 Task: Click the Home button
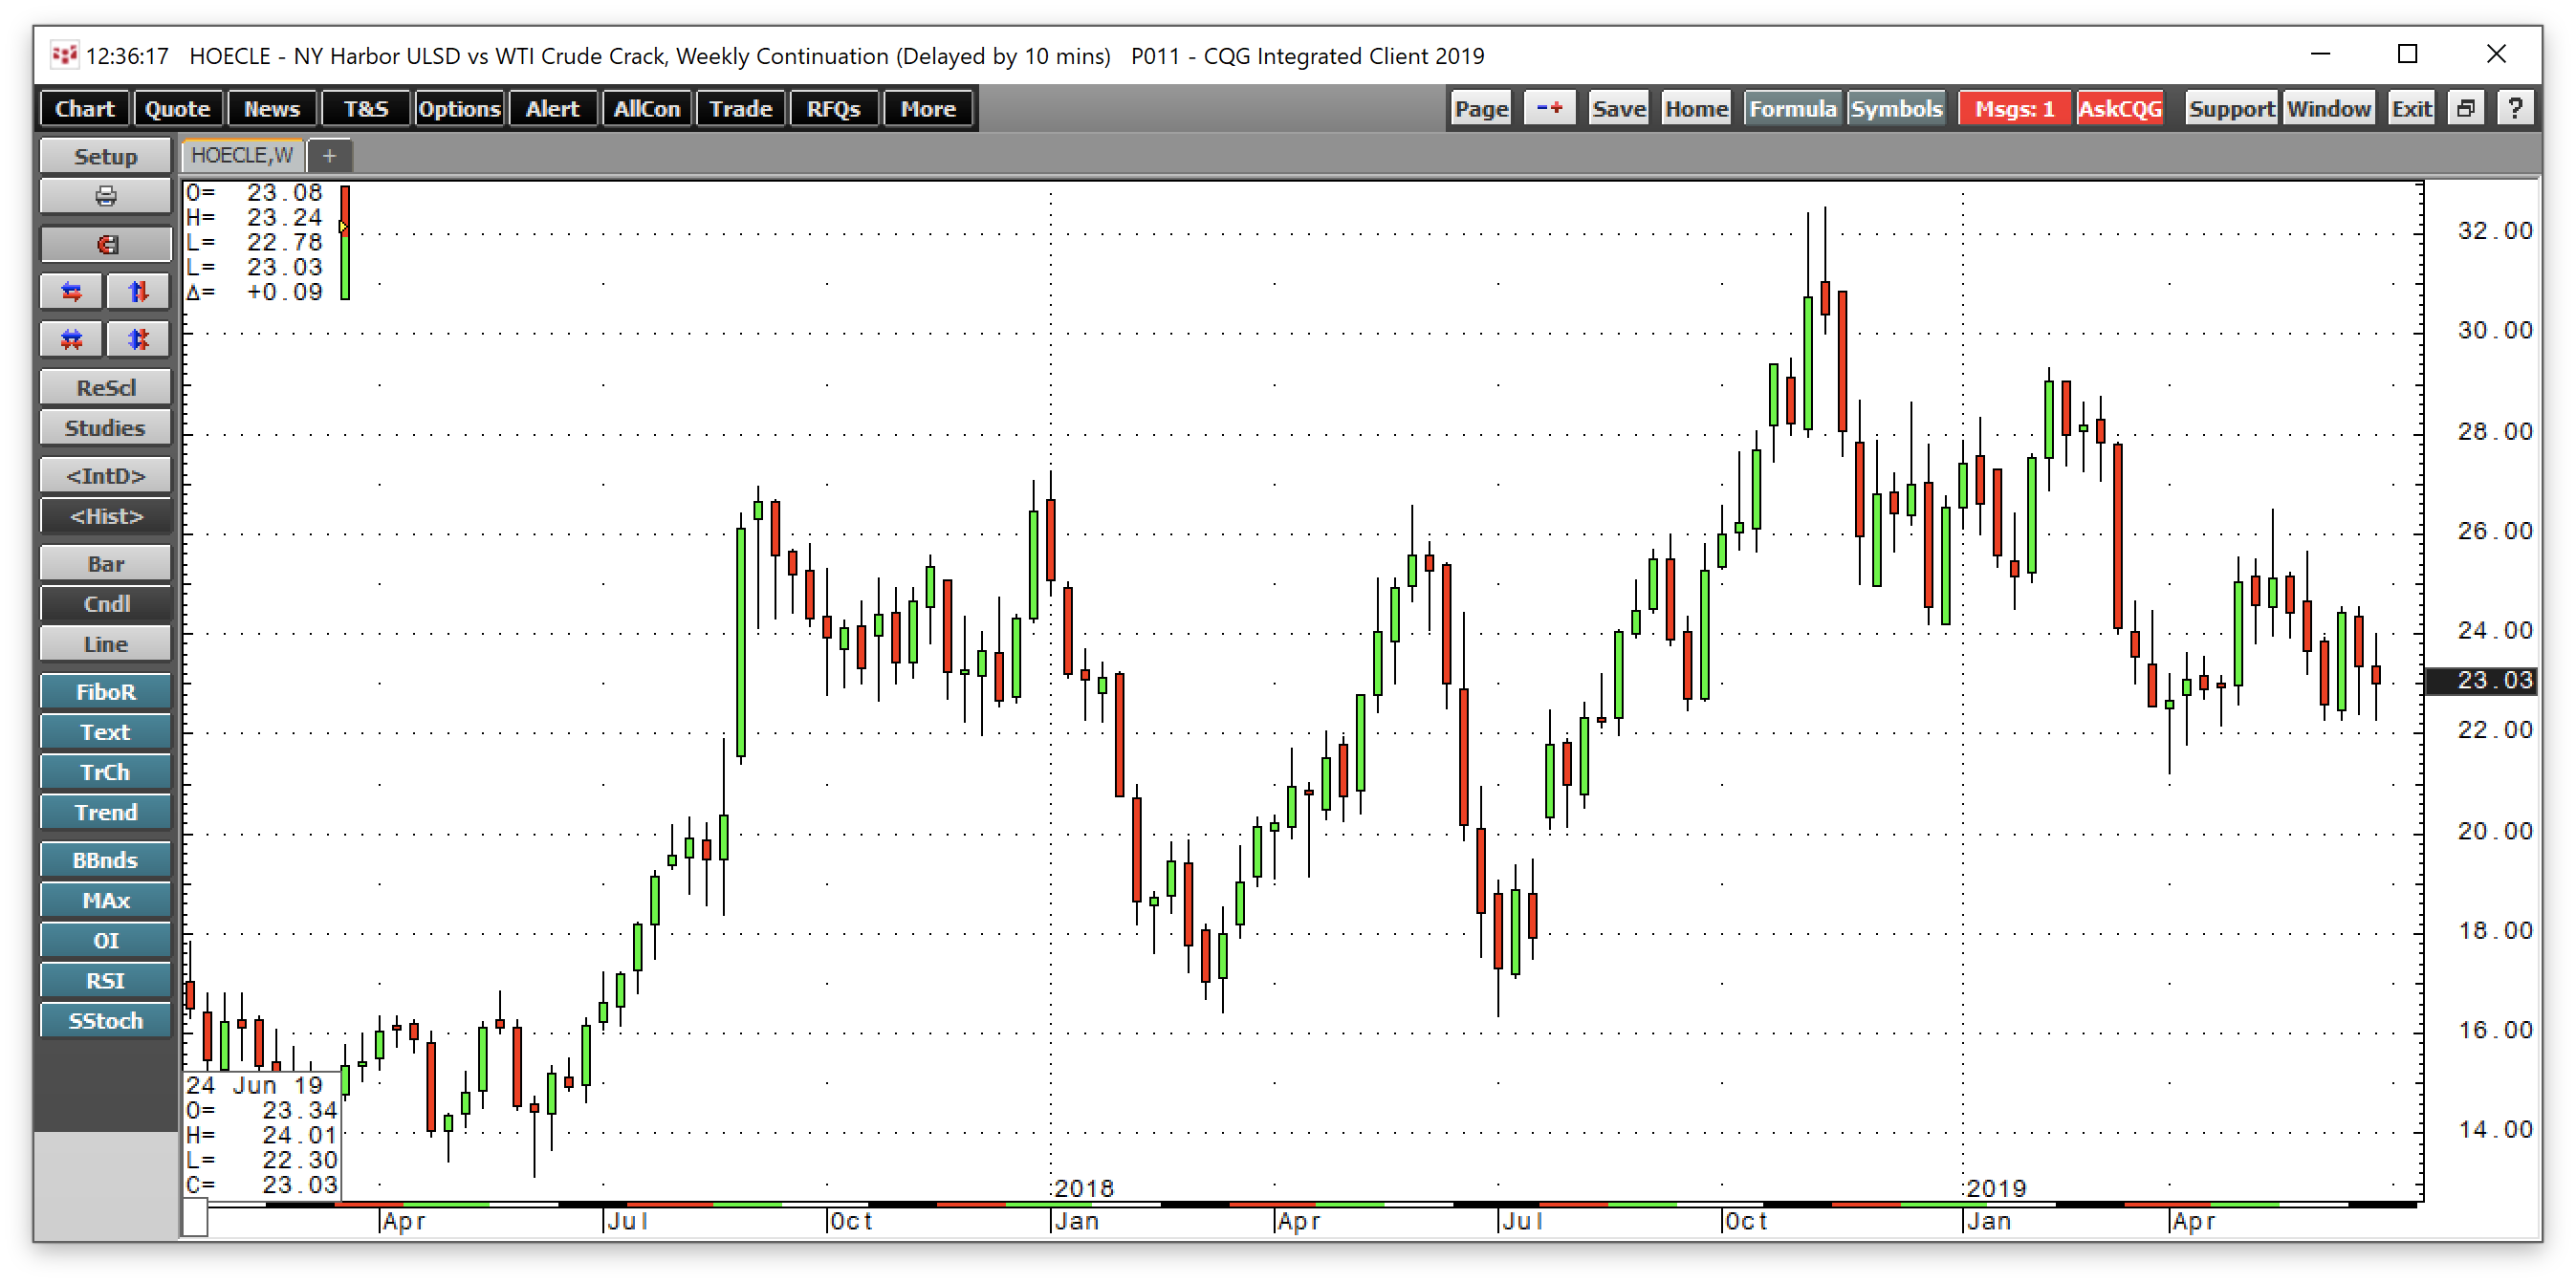click(1696, 108)
